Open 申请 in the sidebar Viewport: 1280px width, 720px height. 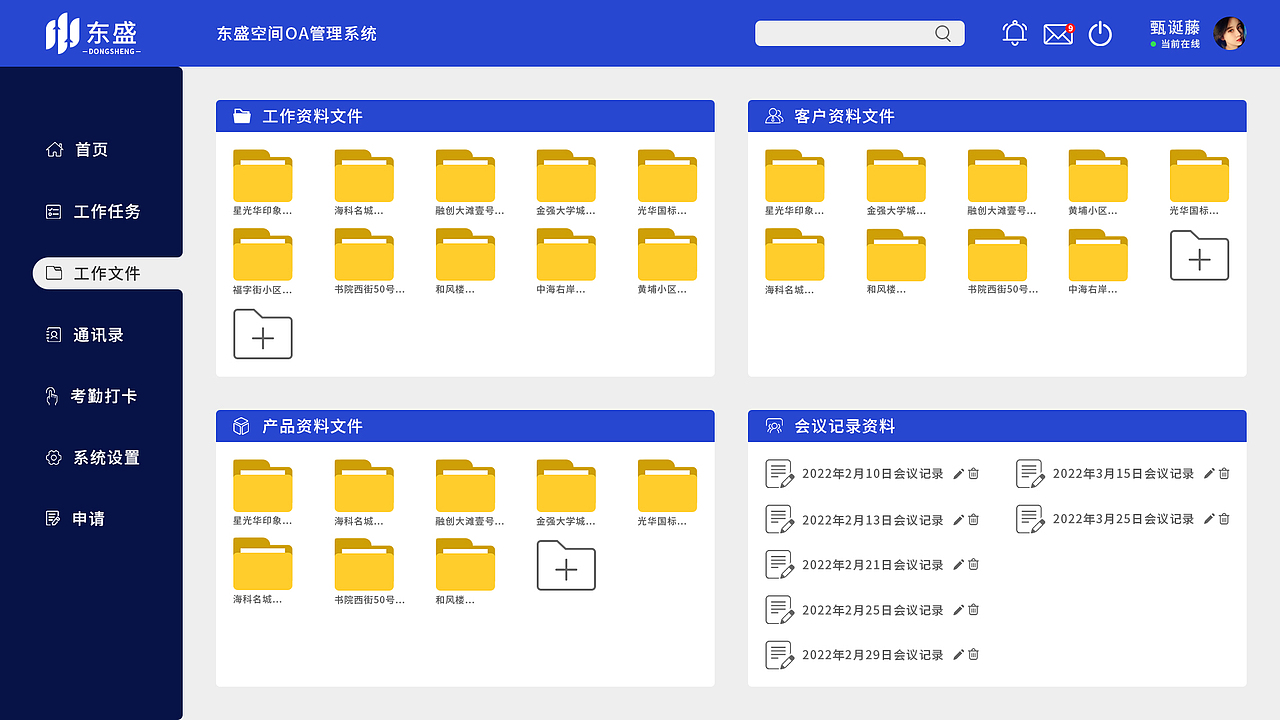(75, 519)
